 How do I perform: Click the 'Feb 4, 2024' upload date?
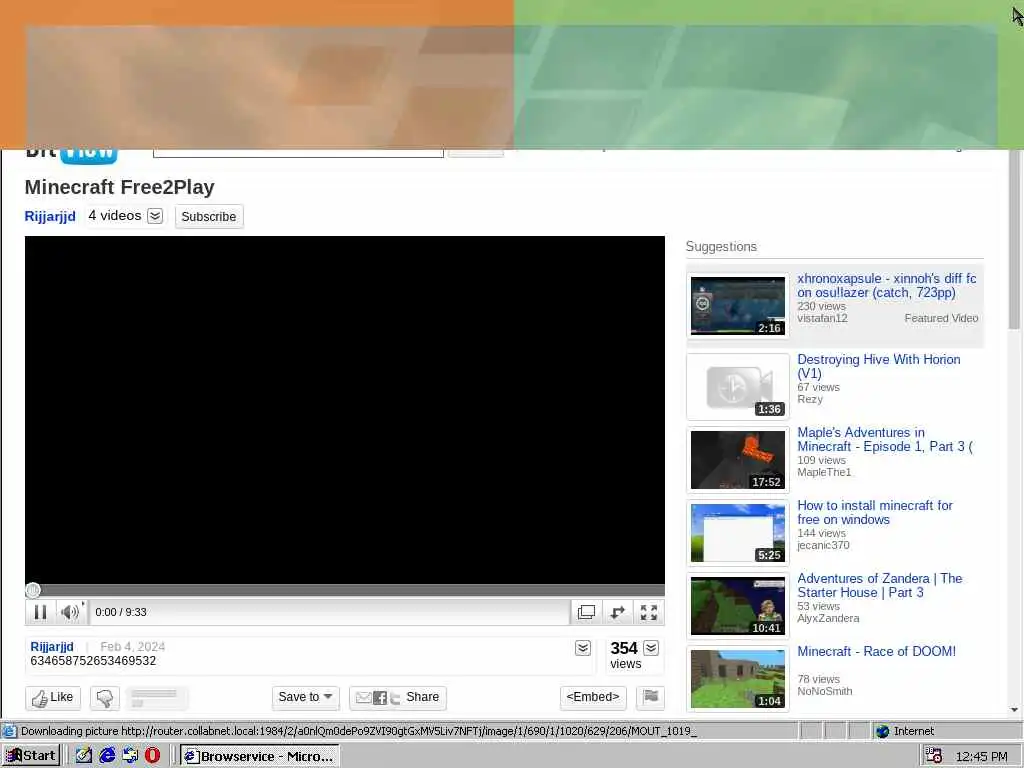(x=133, y=647)
